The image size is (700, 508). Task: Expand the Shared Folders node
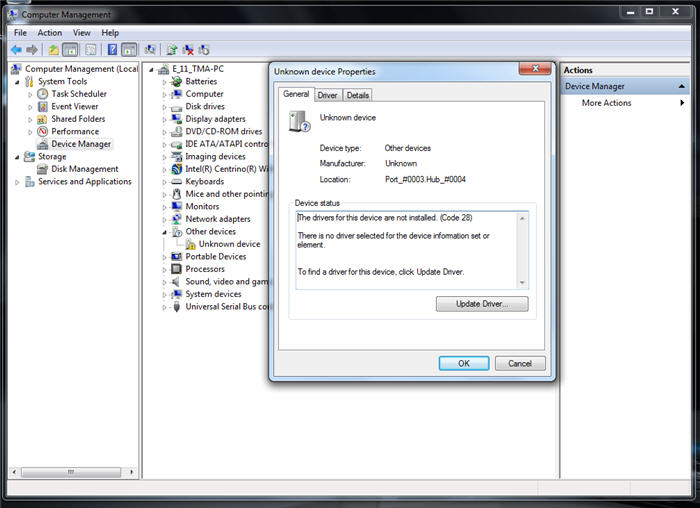pos(30,119)
